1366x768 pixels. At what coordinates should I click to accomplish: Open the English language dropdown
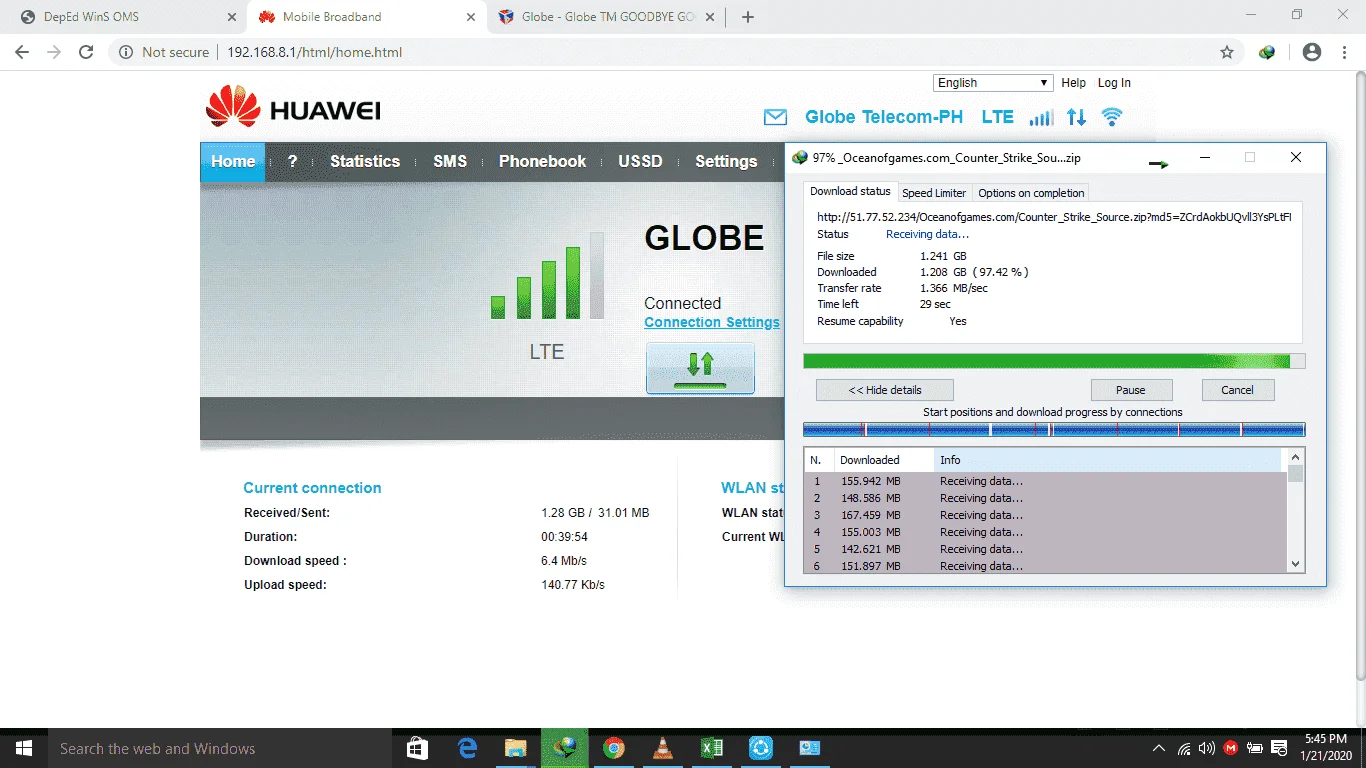[993, 83]
